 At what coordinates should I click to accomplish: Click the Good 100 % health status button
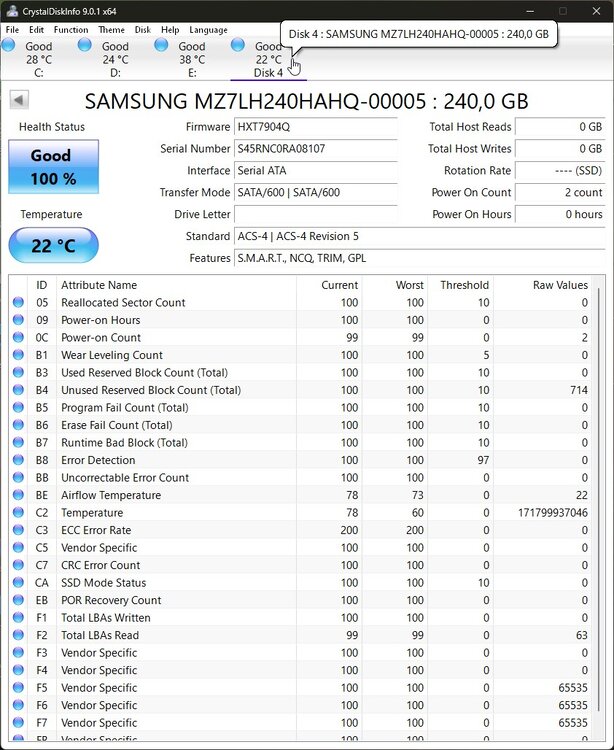53,167
